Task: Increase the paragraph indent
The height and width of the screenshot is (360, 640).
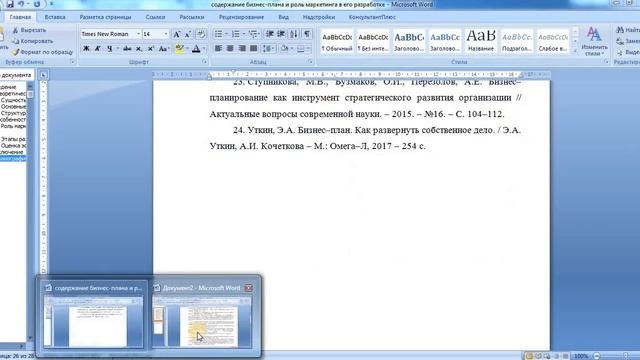Action: click(x=281, y=34)
